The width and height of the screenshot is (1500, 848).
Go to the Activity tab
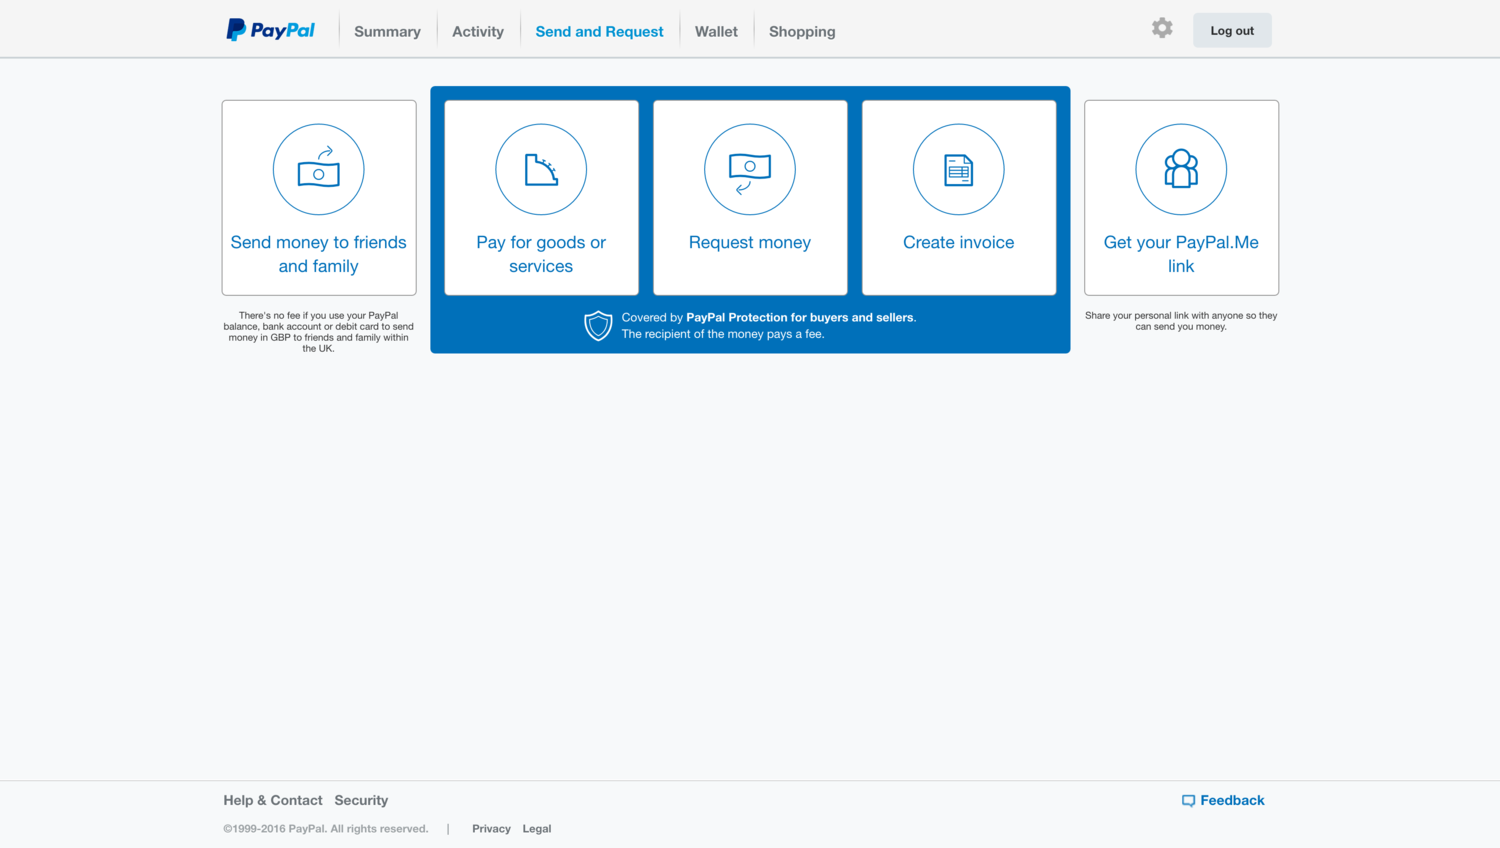478,31
